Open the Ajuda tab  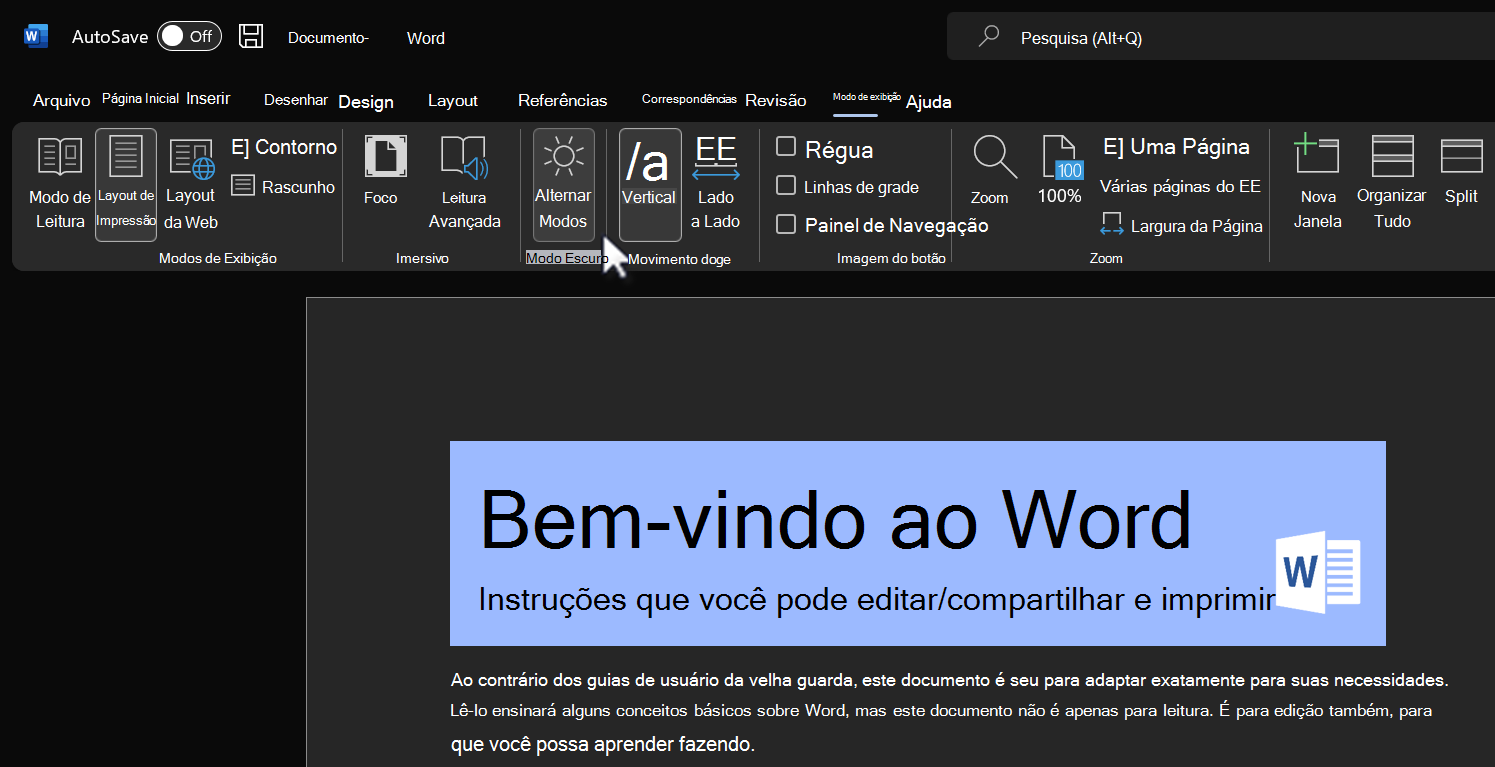(928, 101)
